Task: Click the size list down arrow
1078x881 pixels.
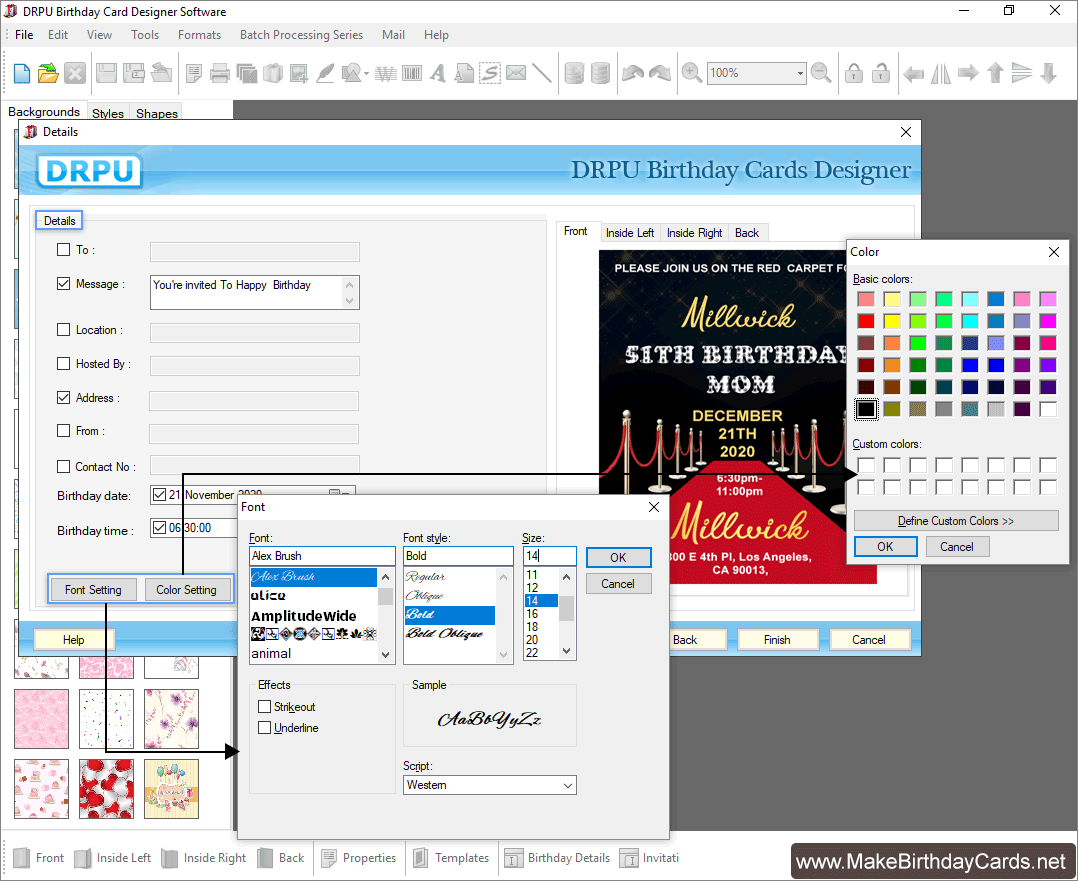Action: [x=566, y=651]
